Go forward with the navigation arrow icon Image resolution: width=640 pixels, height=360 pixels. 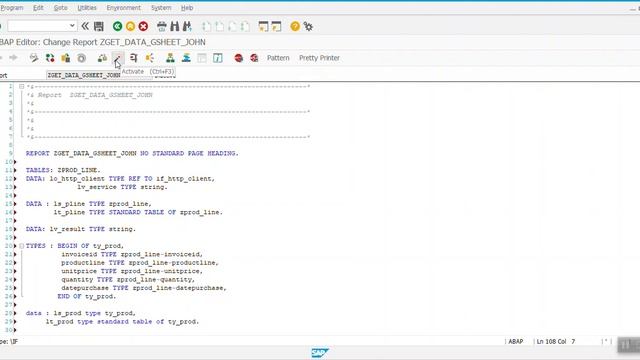[13, 58]
